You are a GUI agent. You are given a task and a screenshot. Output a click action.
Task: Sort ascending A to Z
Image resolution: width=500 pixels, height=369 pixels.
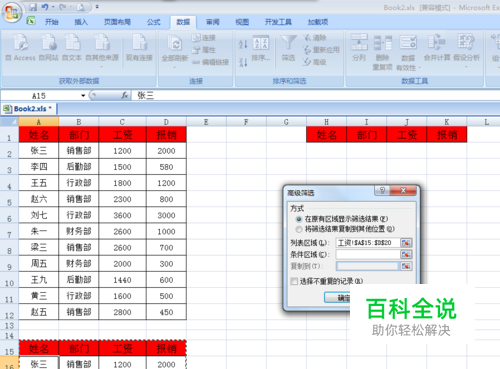243,44
